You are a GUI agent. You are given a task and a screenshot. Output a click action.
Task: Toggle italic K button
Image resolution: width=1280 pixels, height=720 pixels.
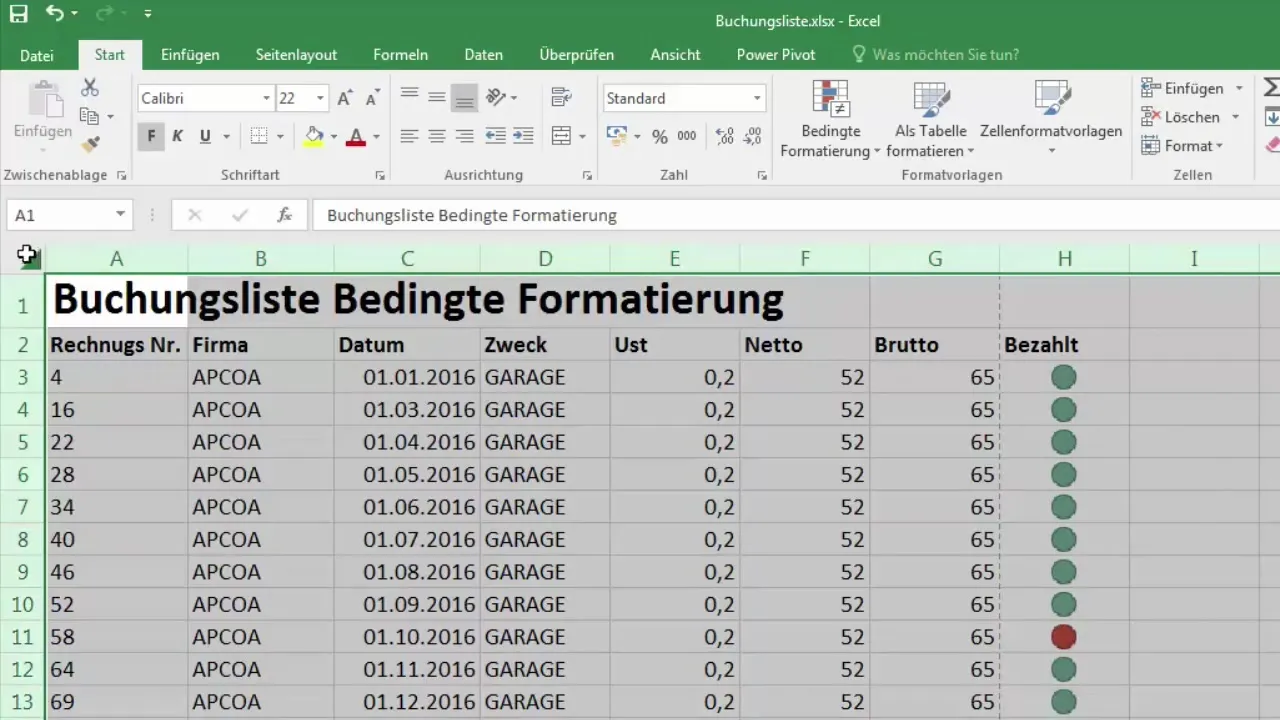pyautogui.click(x=178, y=136)
